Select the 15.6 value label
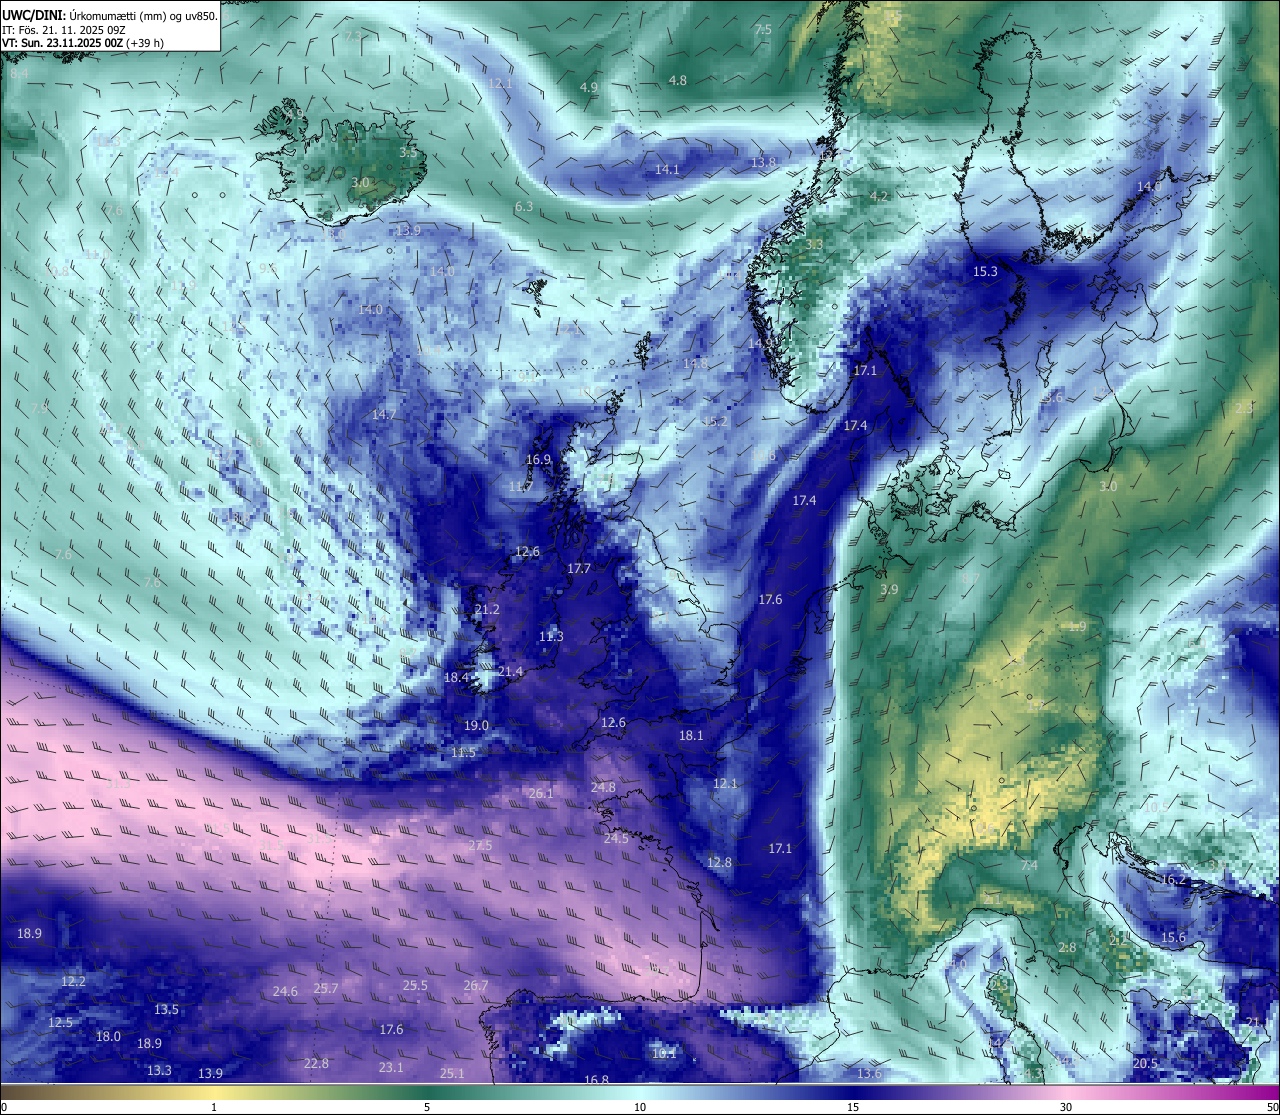This screenshot has height=1115, width=1280. [x=1173, y=937]
